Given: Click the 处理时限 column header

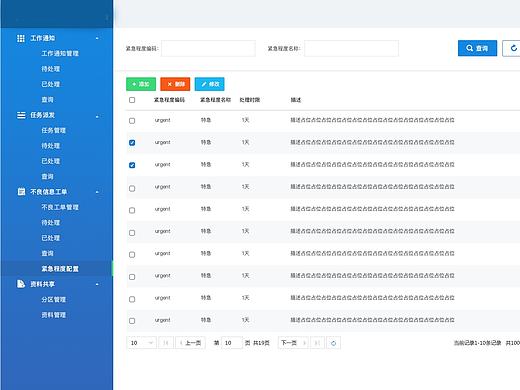Looking at the screenshot, I should [x=250, y=100].
